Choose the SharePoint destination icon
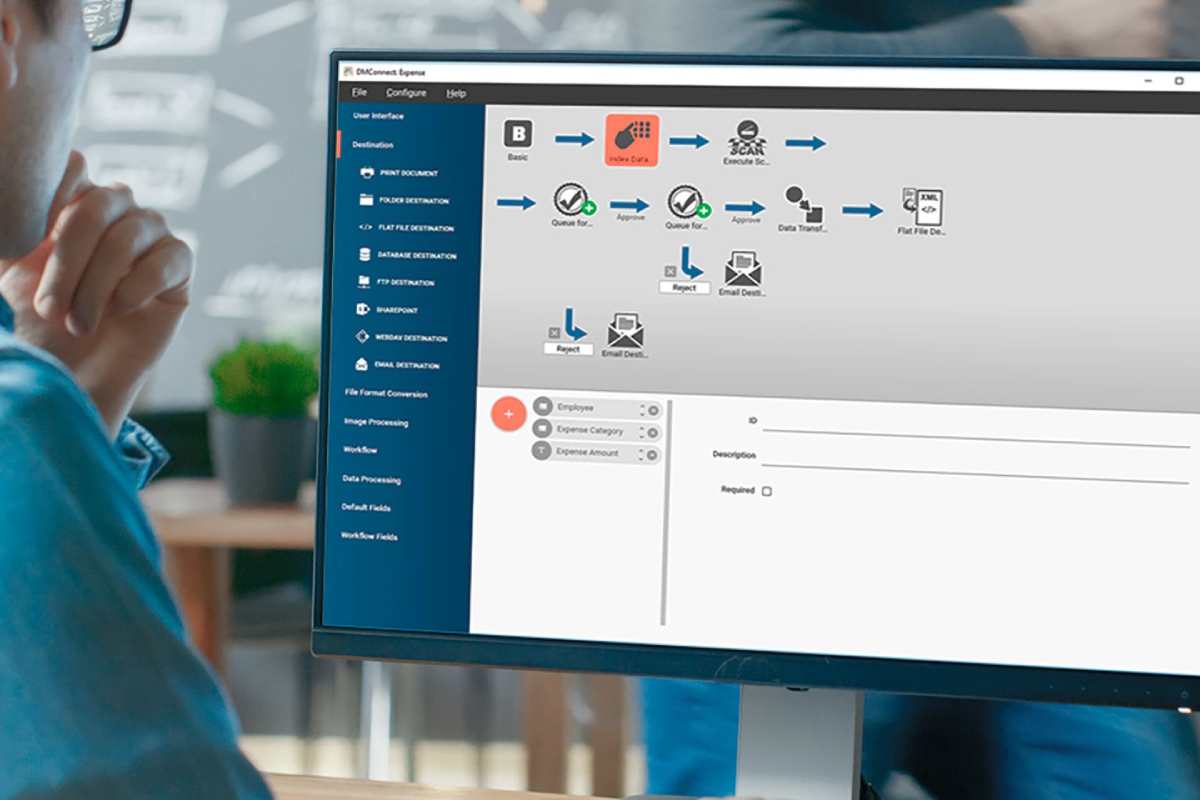This screenshot has height=800, width=1200. [363, 310]
